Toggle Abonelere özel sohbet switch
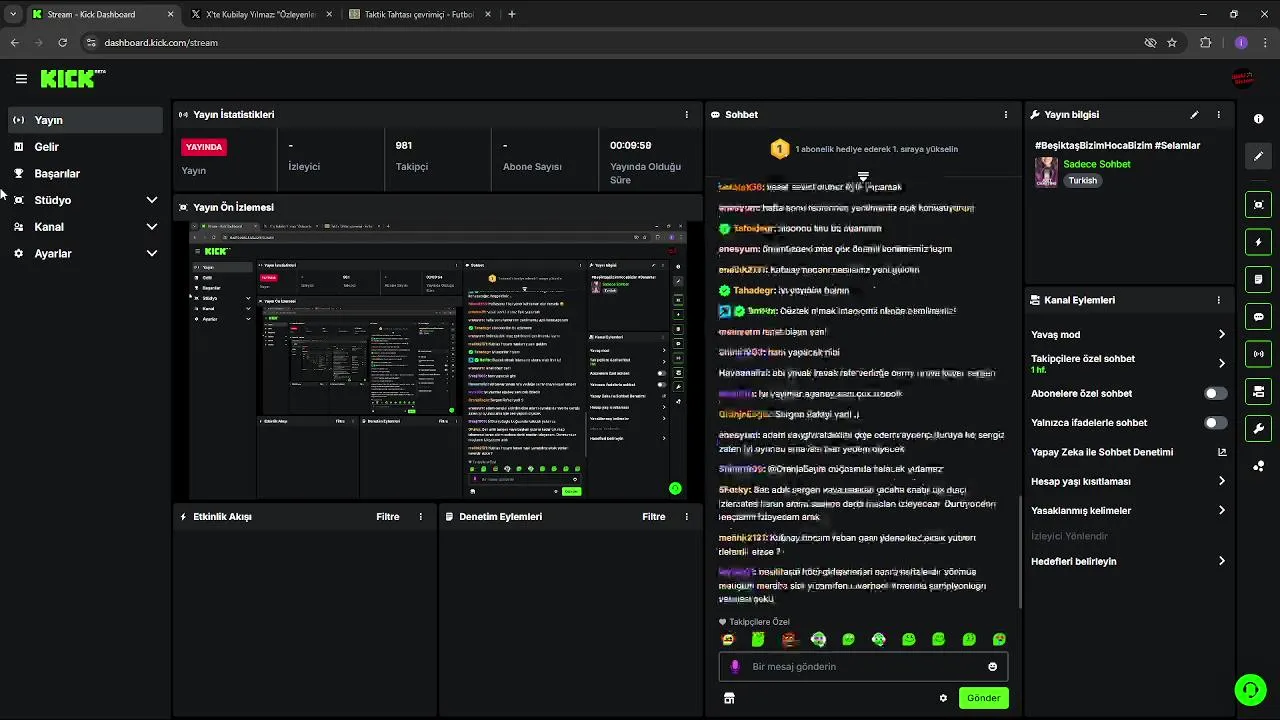This screenshot has height=720, width=1280. coord(1215,394)
